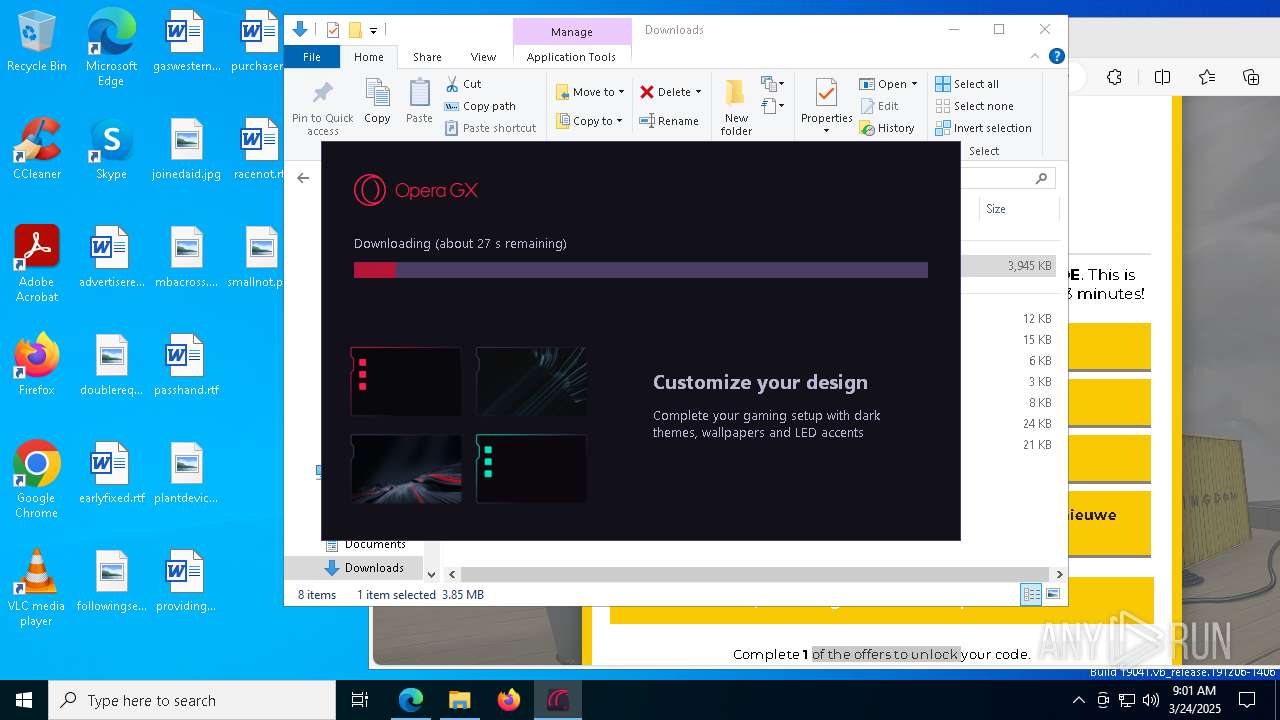Switch to Home ribbon tab

[368, 57]
